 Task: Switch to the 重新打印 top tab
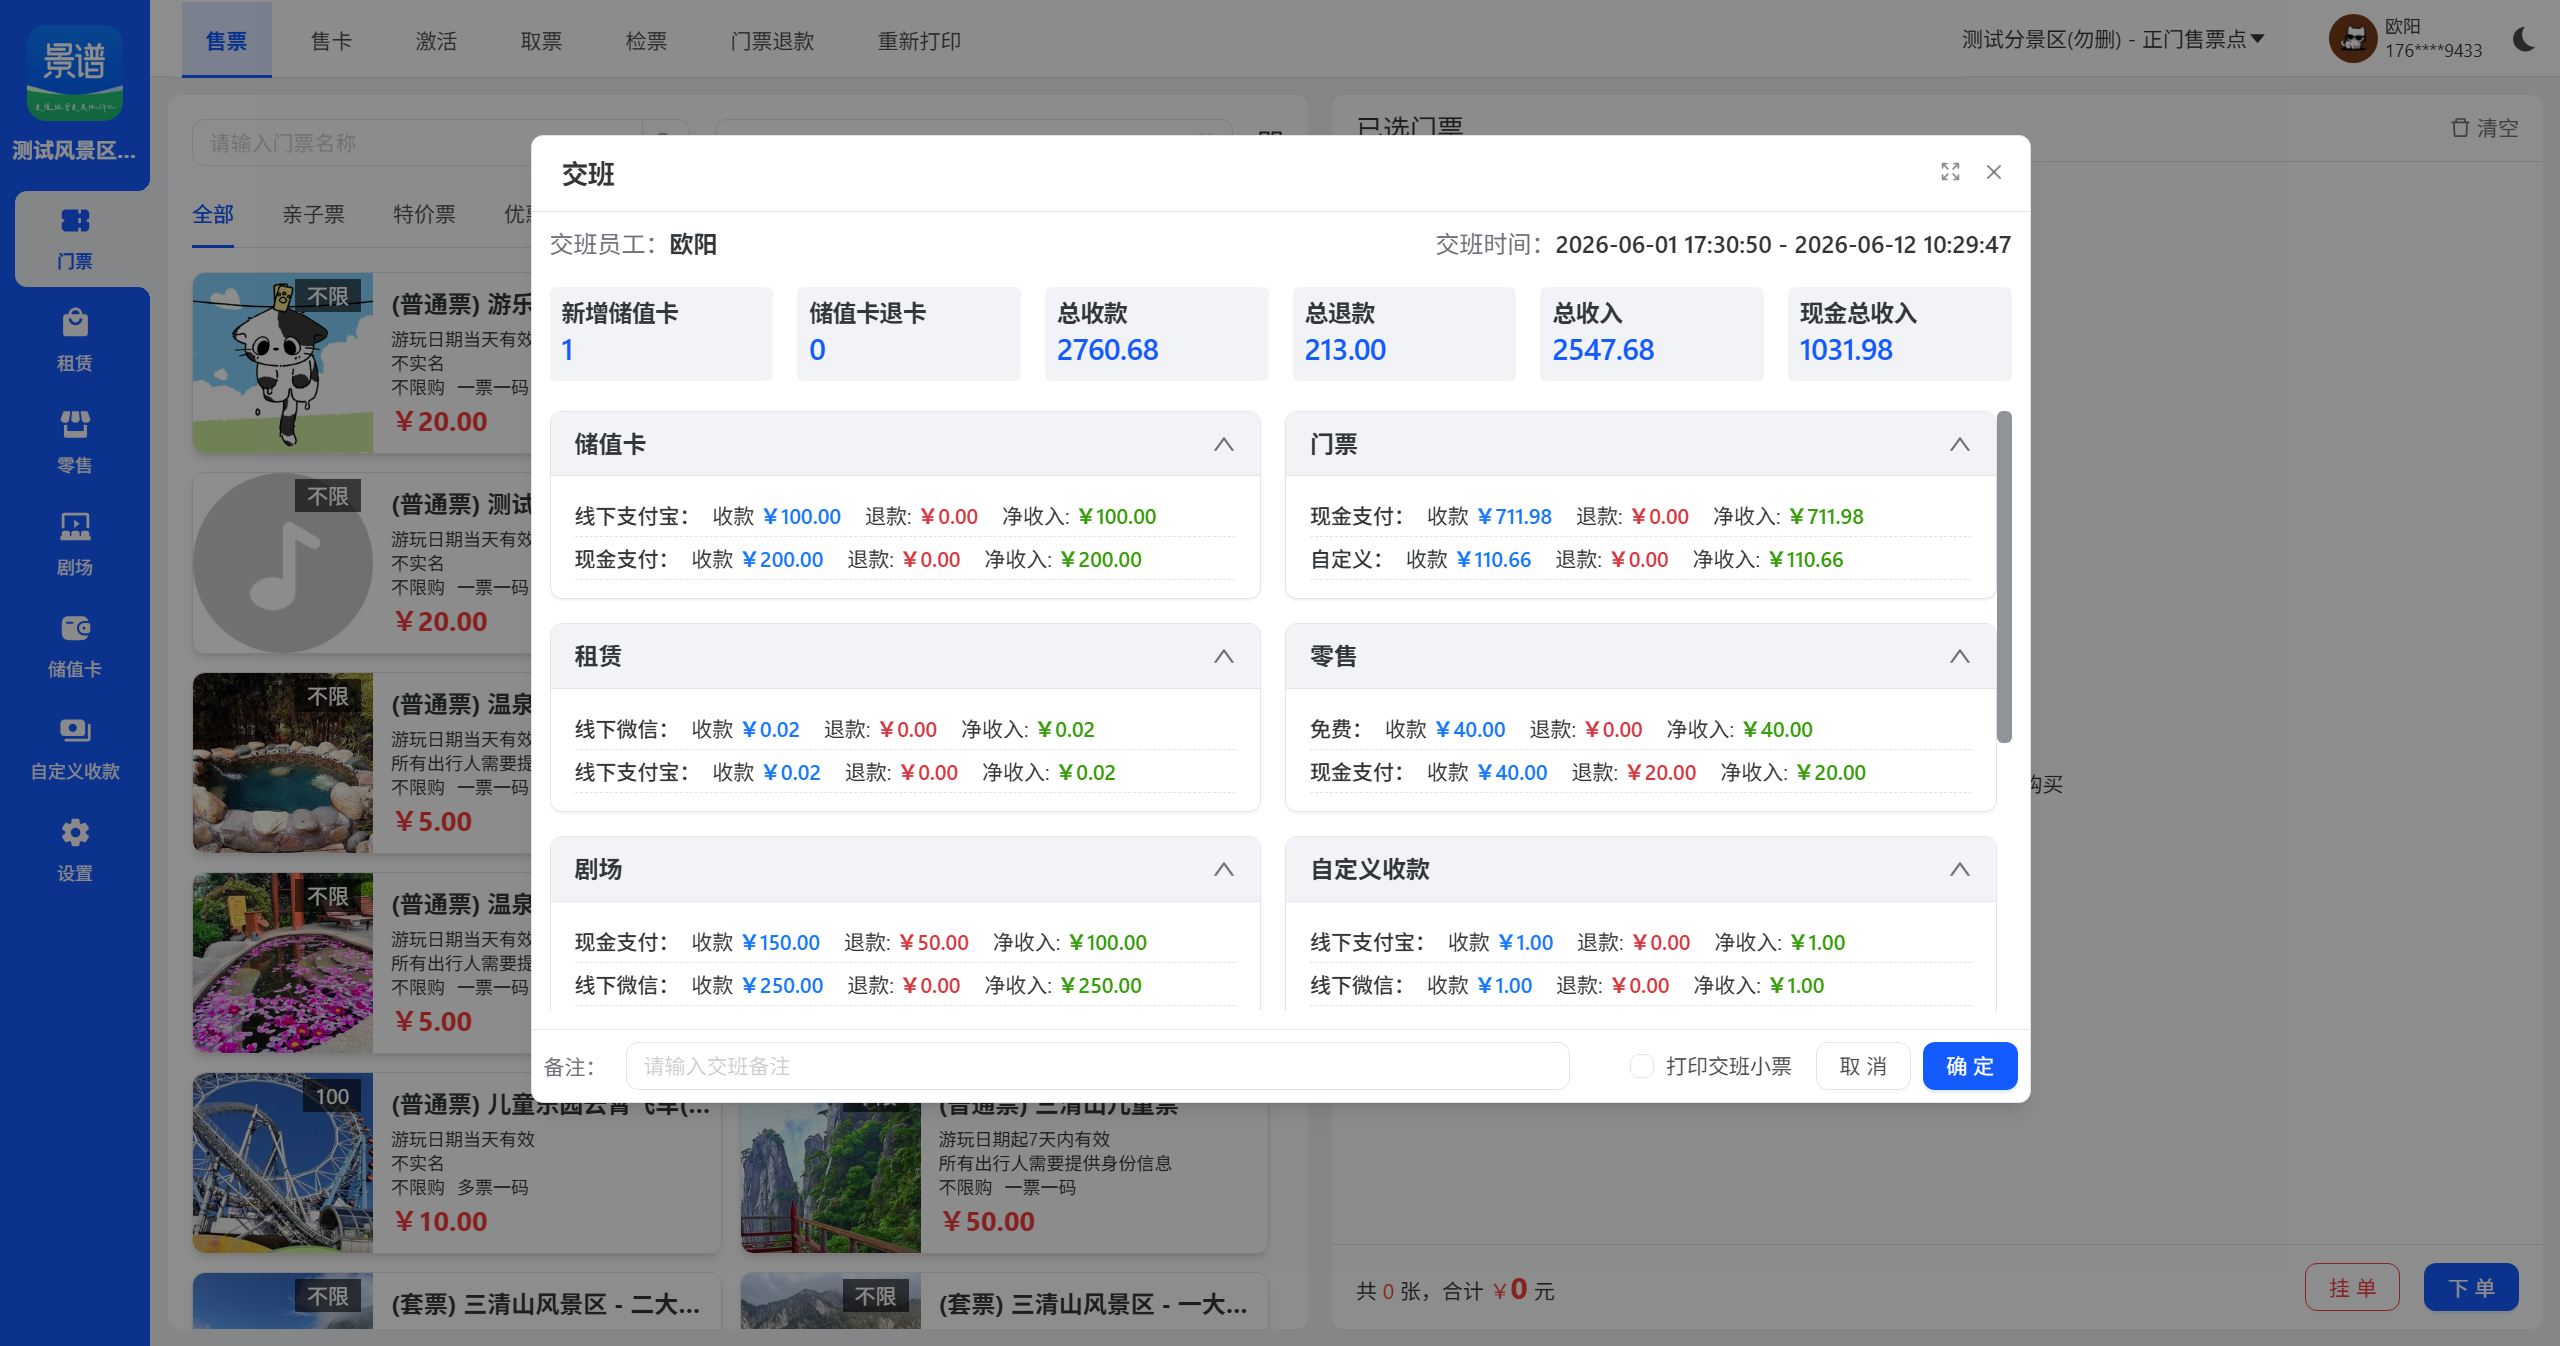919,41
